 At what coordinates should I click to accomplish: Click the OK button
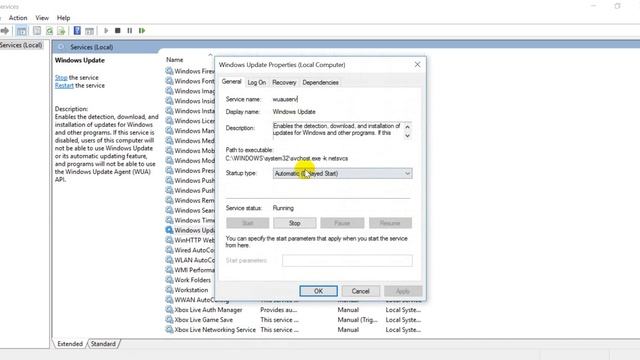click(318, 291)
